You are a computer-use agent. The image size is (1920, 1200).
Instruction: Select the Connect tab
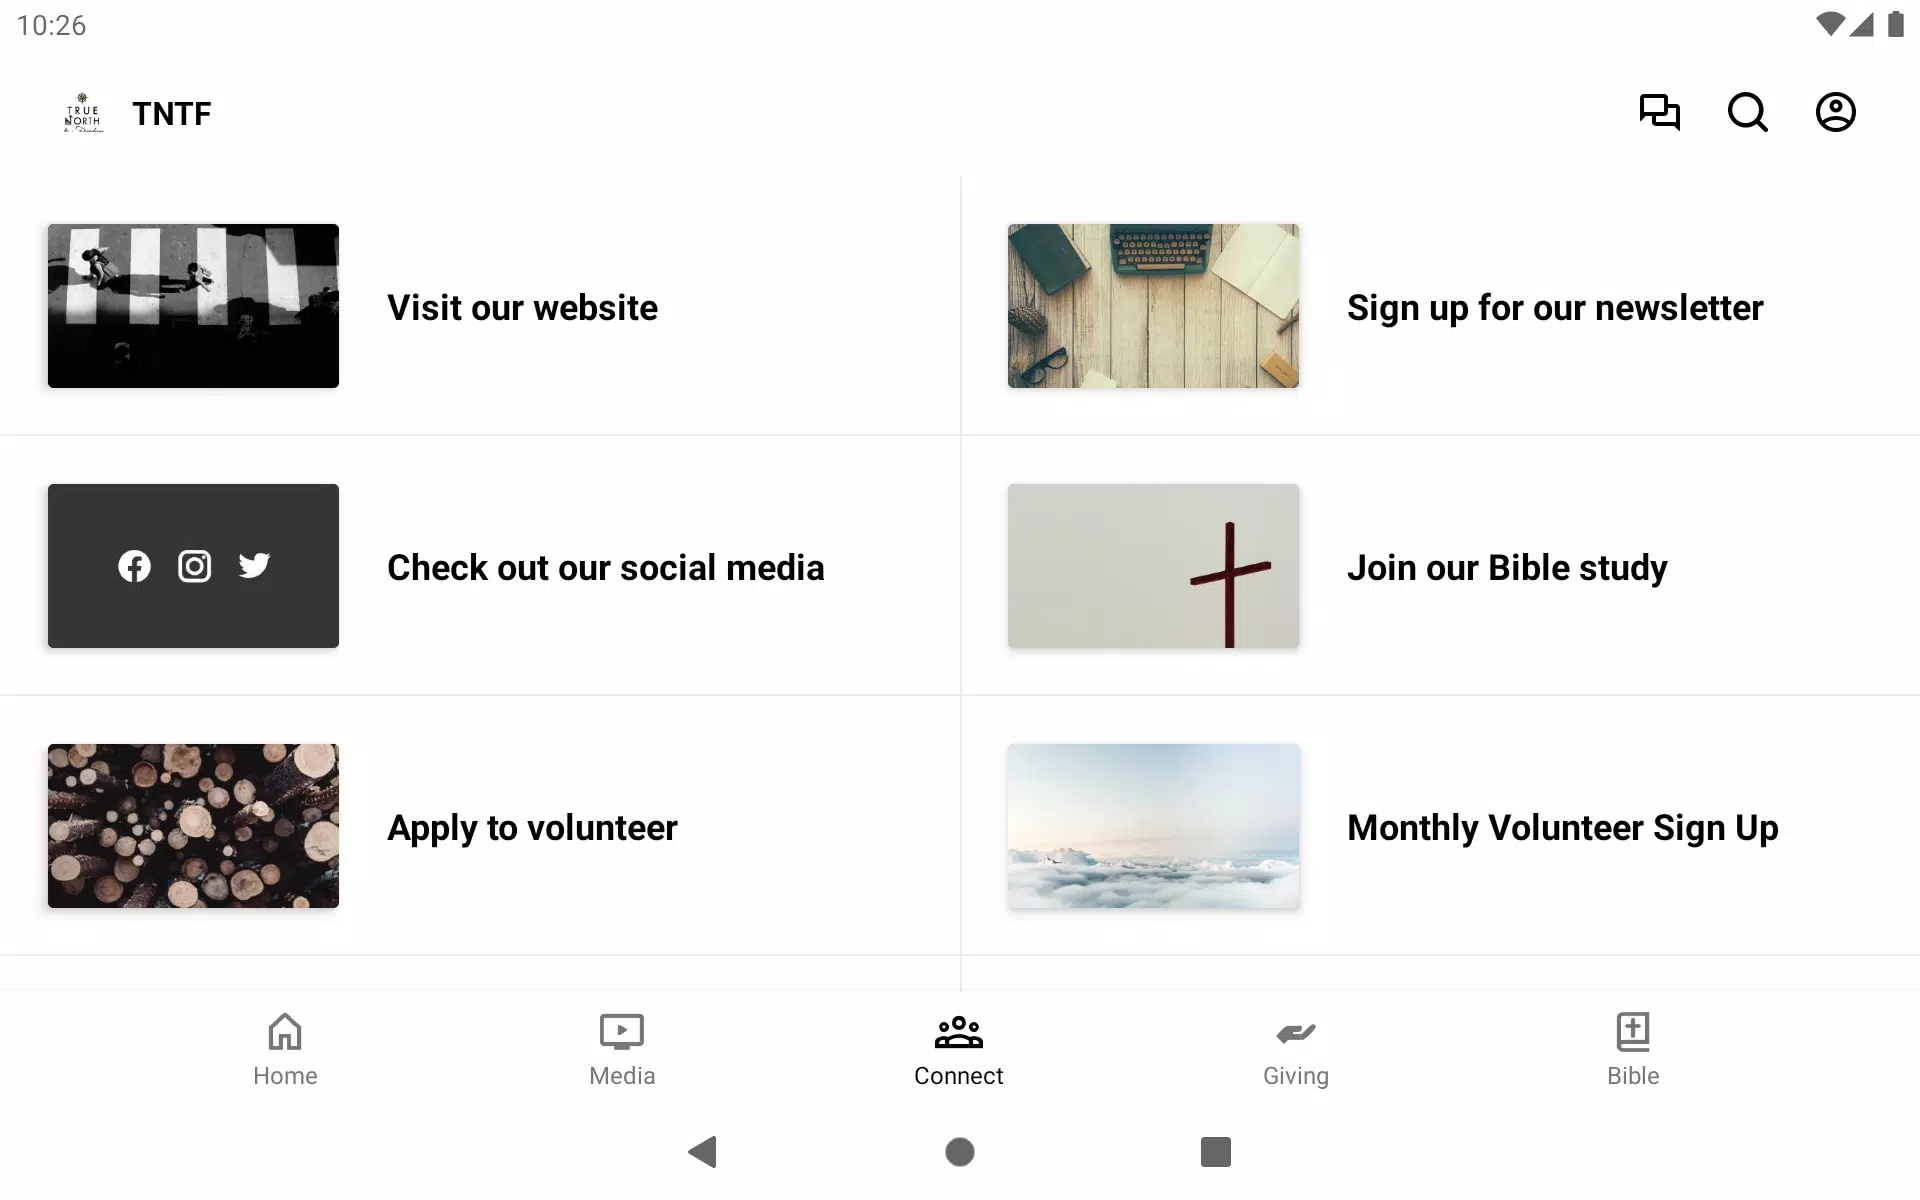click(x=959, y=1050)
